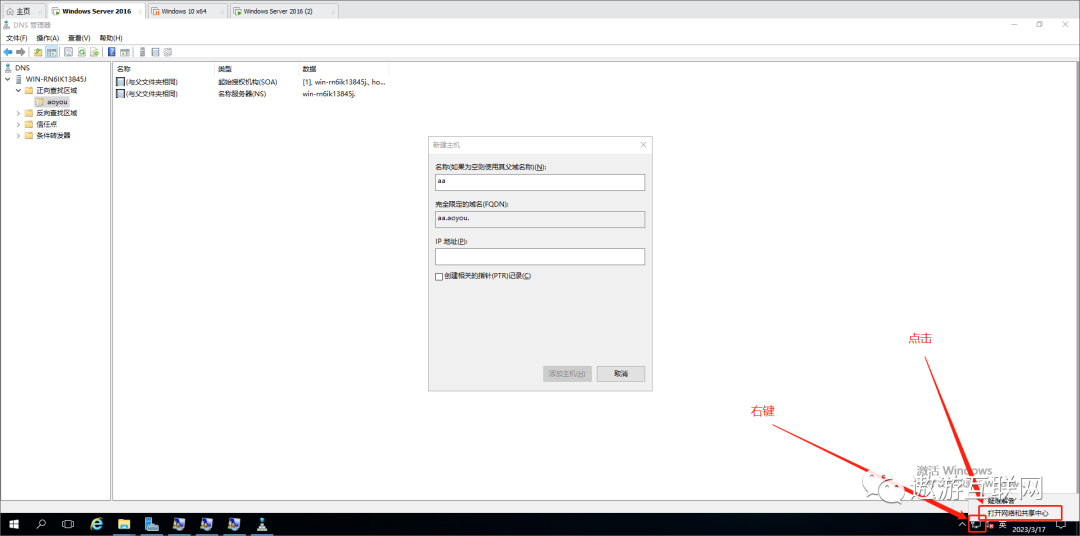The width and height of the screenshot is (1080, 536).
Task: Click the blue Back arrow in DNS toolbar
Action: pyautogui.click(x=8, y=52)
